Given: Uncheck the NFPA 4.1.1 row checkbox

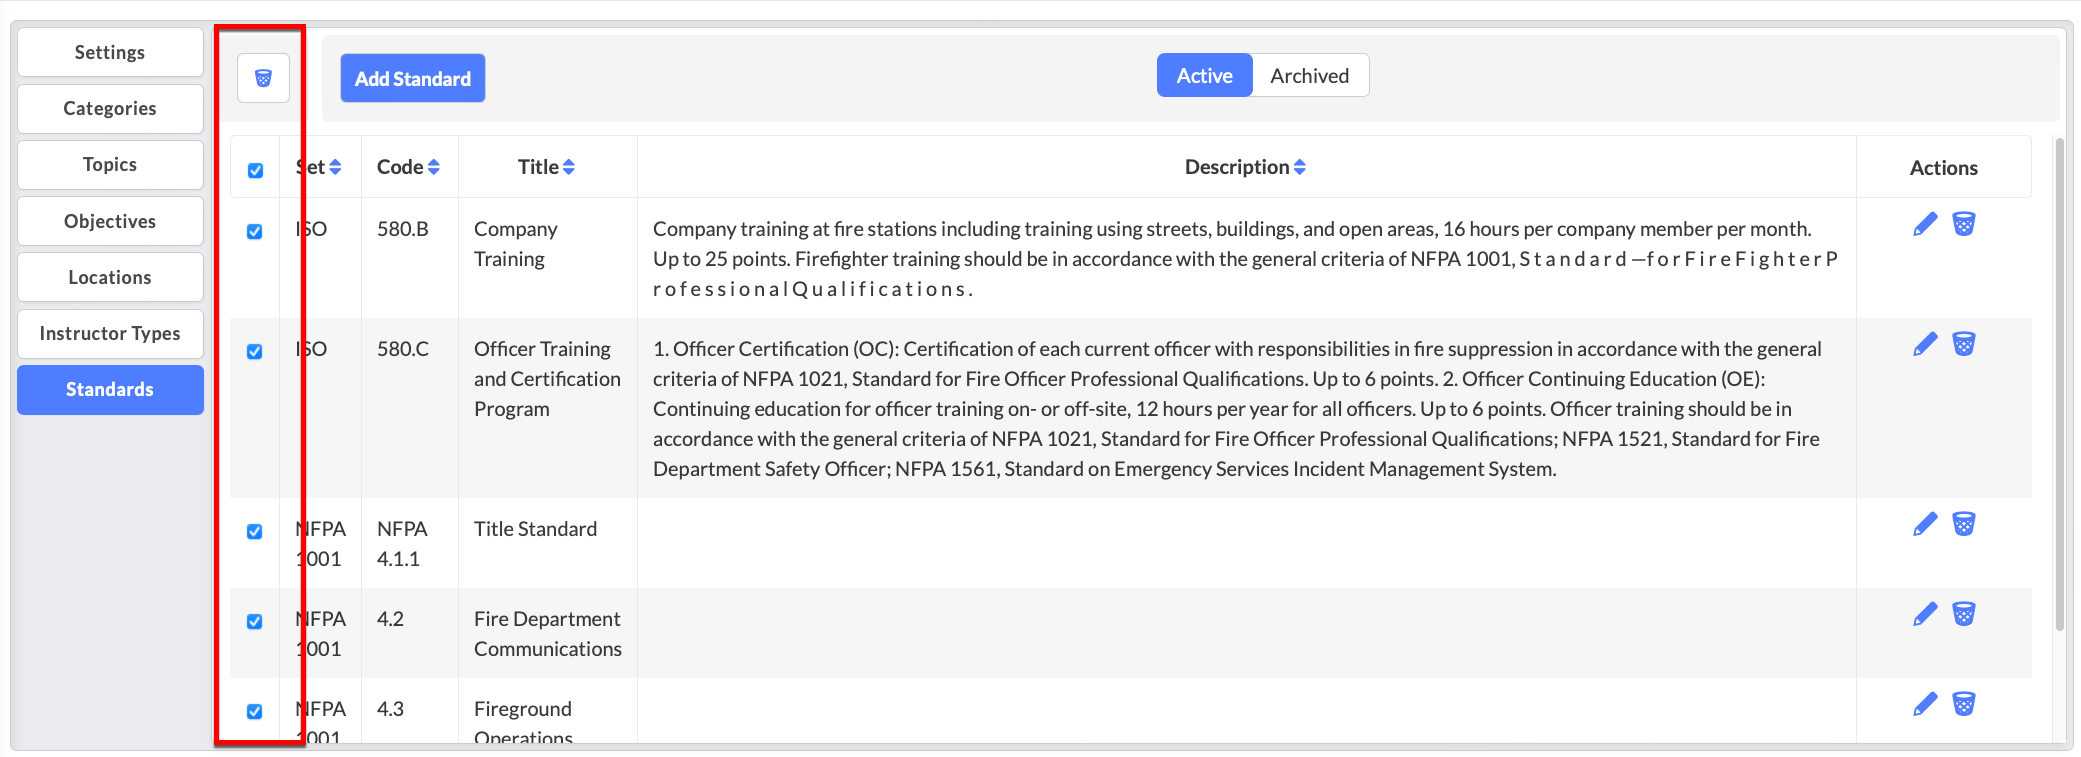Looking at the screenshot, I should click(x=255, y=531).
